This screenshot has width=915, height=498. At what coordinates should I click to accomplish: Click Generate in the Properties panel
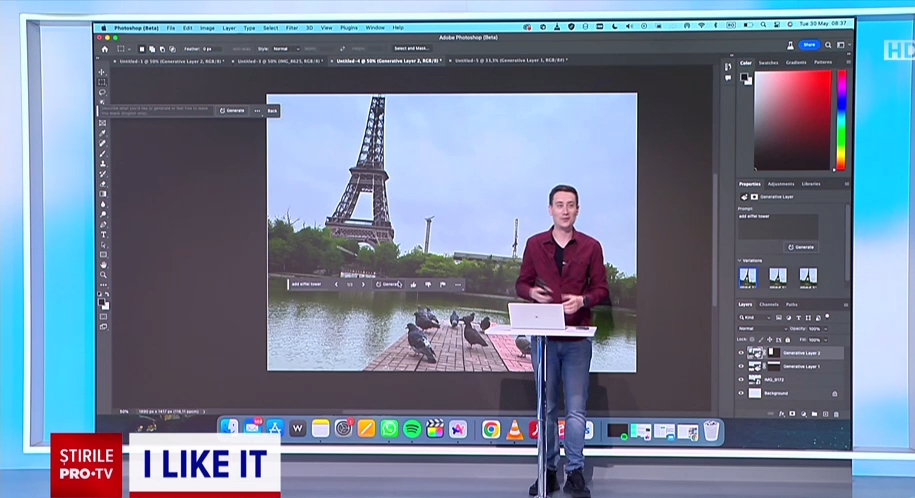click(801, 247)
